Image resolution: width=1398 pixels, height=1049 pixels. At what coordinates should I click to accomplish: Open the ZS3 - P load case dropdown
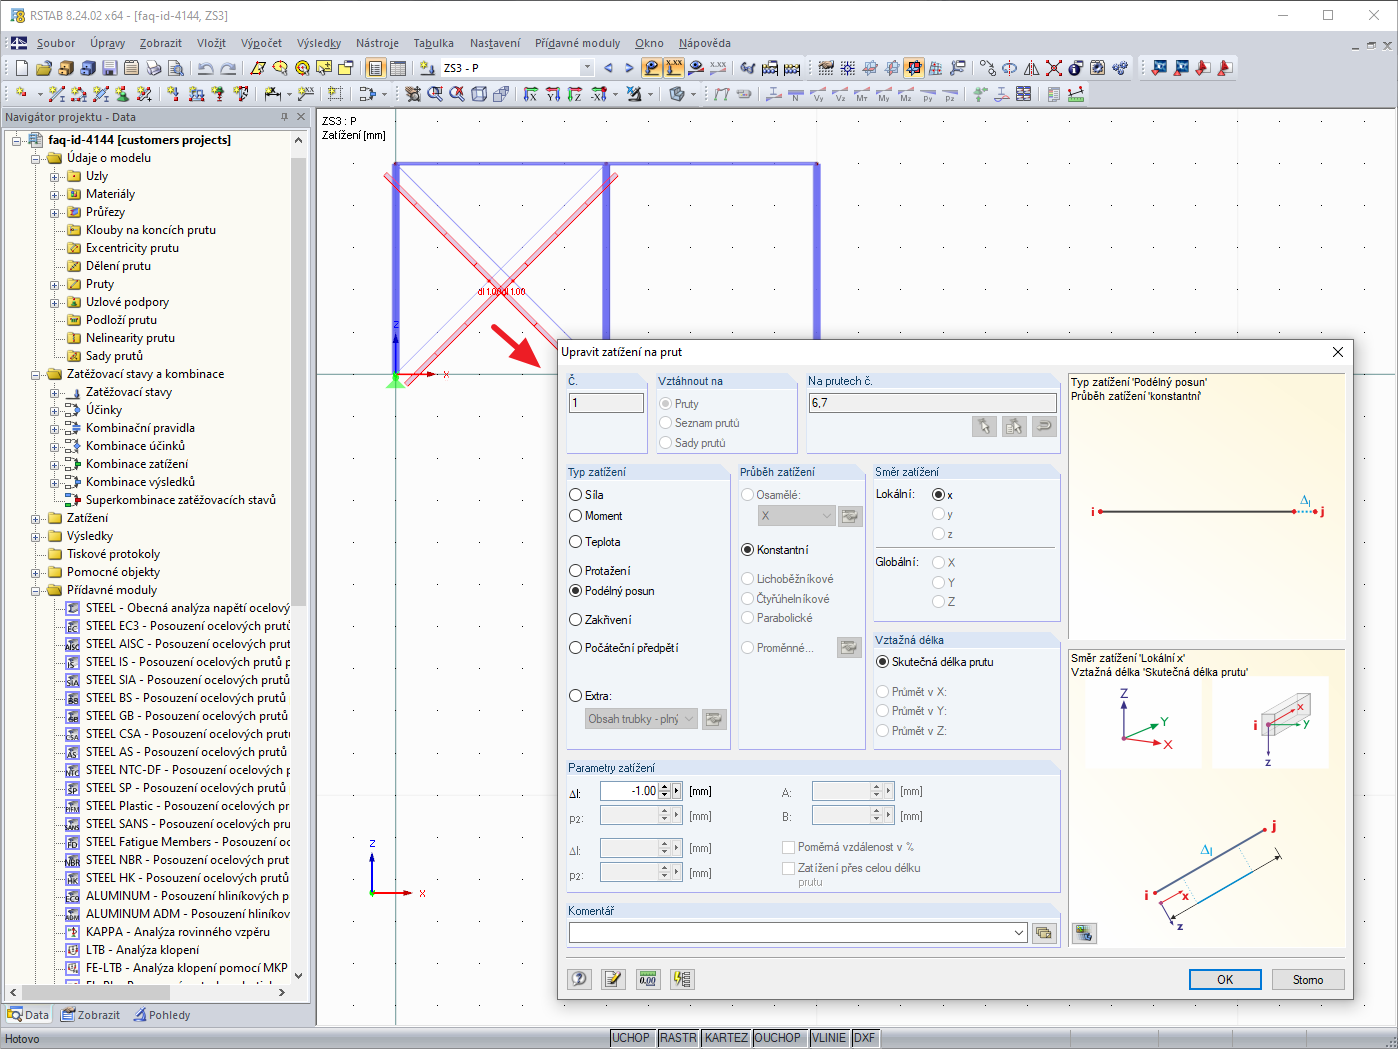pyautogui.click(x=587, y=68)
